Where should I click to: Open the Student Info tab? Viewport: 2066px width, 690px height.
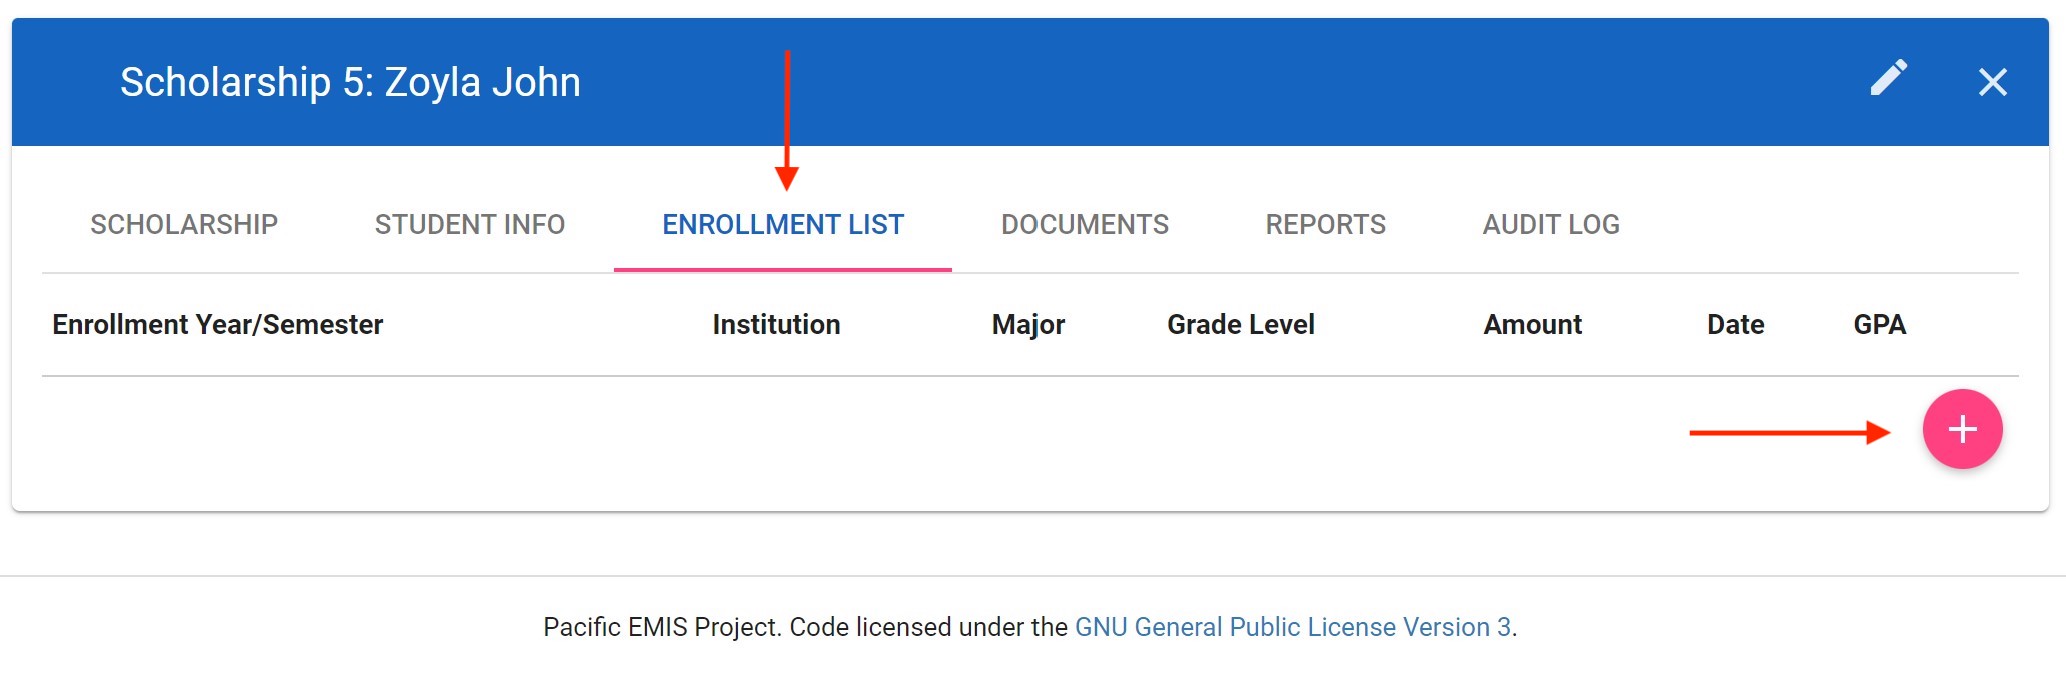click(x=470, y=224)
